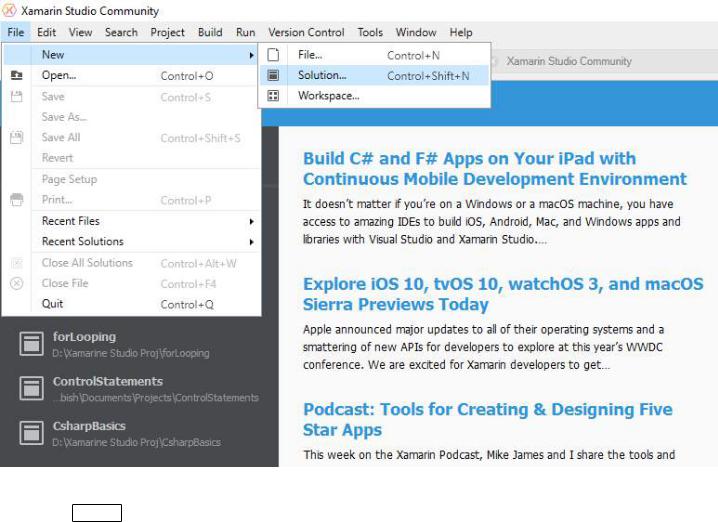Click the Close All Solutions icon

[x=16, y=262]
